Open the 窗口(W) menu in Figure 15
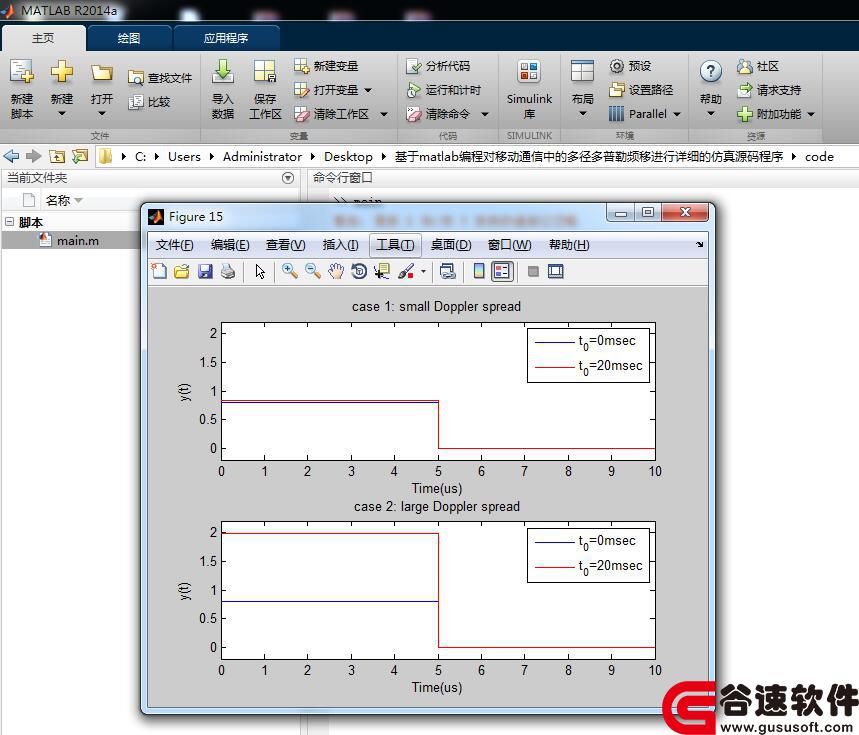Screen dimensions: 859x735 point(509,245)
